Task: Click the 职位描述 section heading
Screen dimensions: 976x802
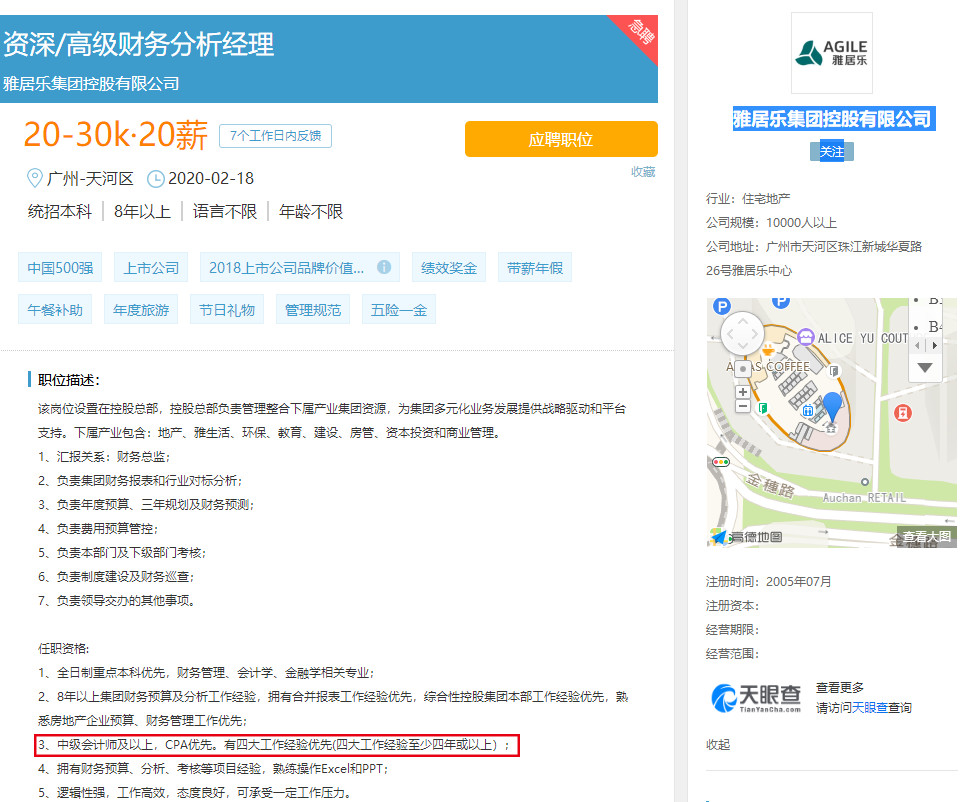Action: [x=68, y=380]
